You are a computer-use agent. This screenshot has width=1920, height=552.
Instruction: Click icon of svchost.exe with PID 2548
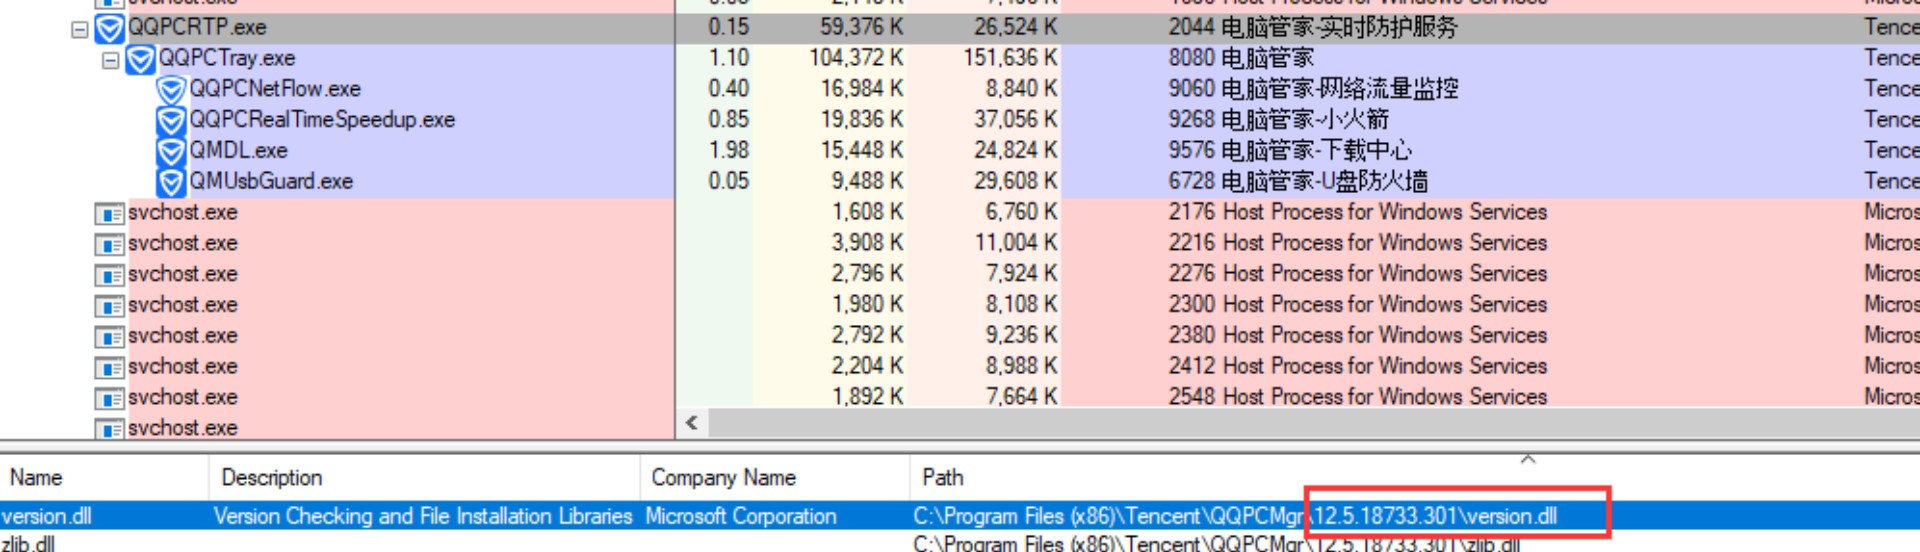coord(109,400)
